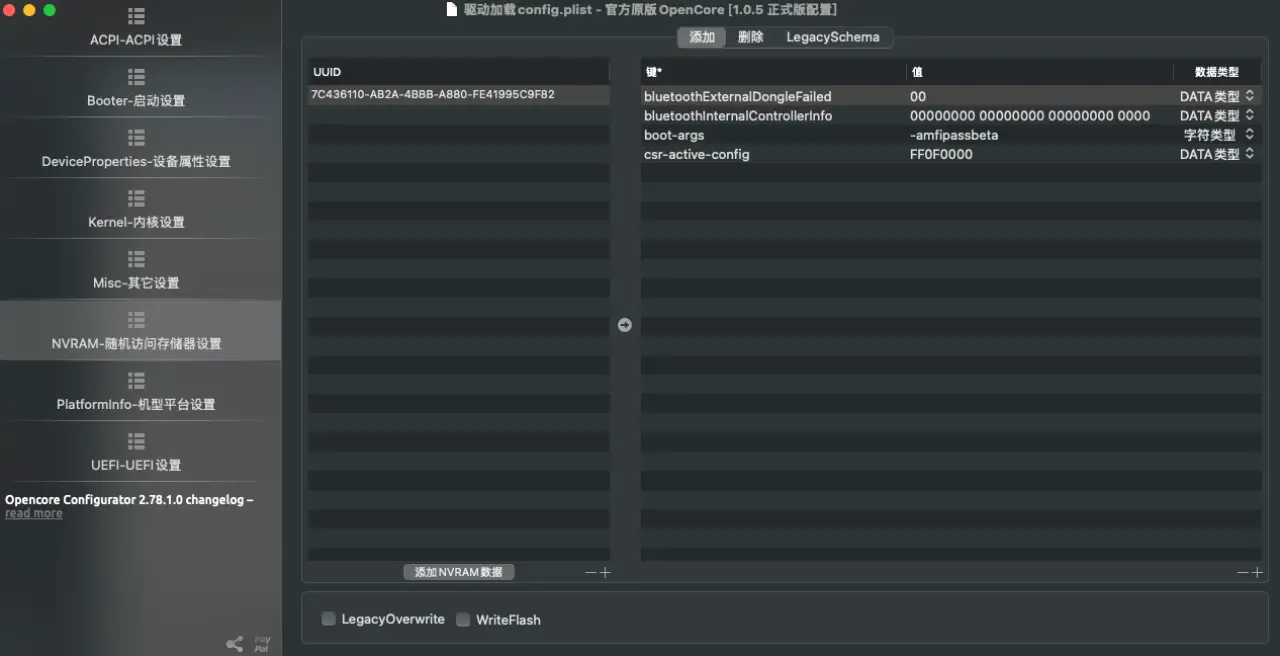The image size is (1280, 656).
Task: Click the arrow icon between UUID and key lists
Action: tap(625, 325)
